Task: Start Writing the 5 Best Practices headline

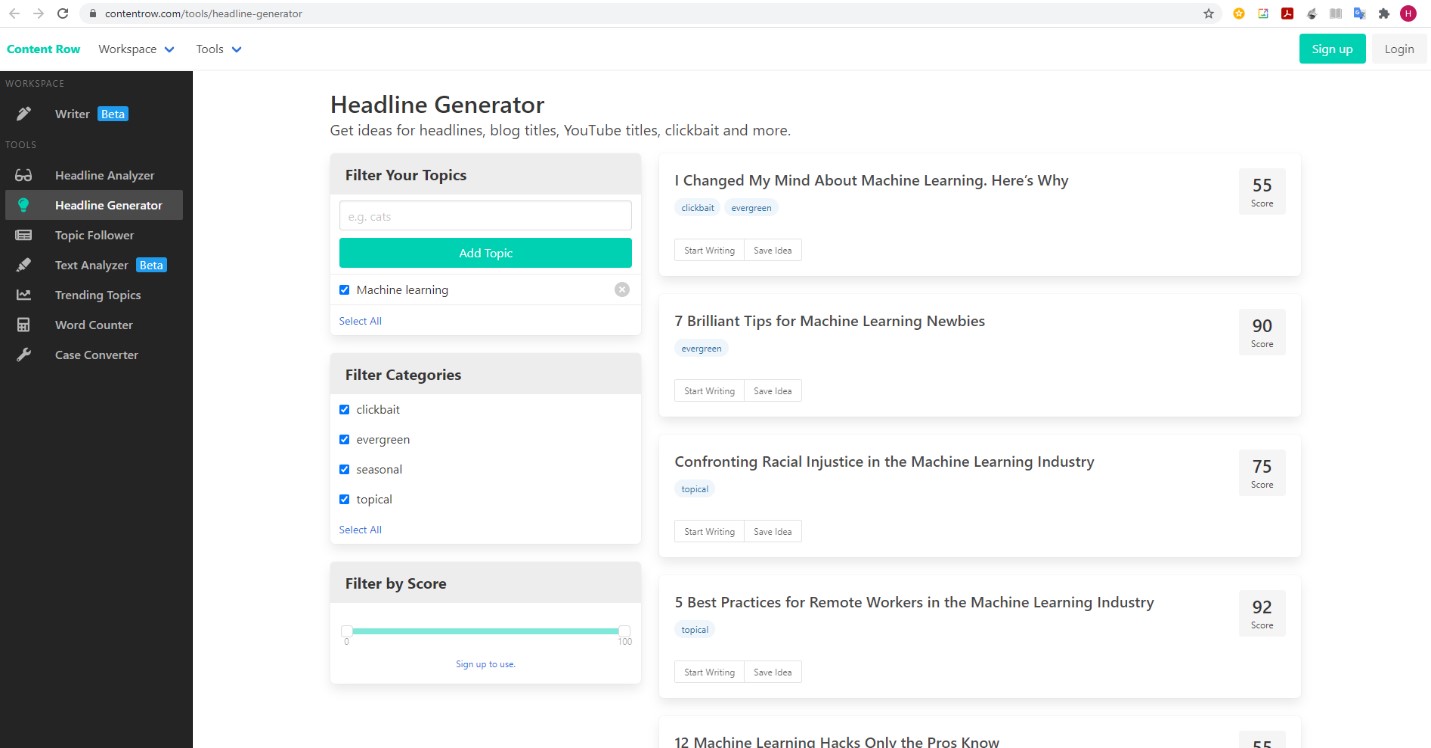Action: [x=709, y=672]
